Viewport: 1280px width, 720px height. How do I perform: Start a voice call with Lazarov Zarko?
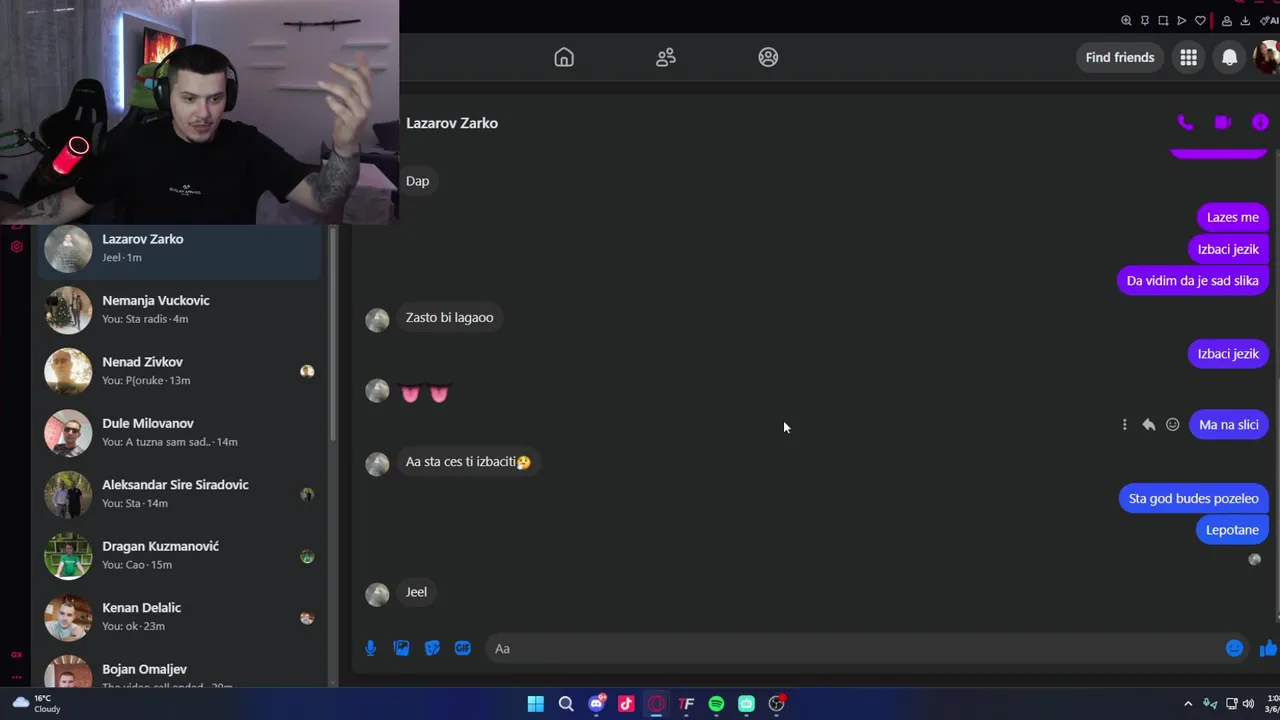click(x=1185, y=122)
